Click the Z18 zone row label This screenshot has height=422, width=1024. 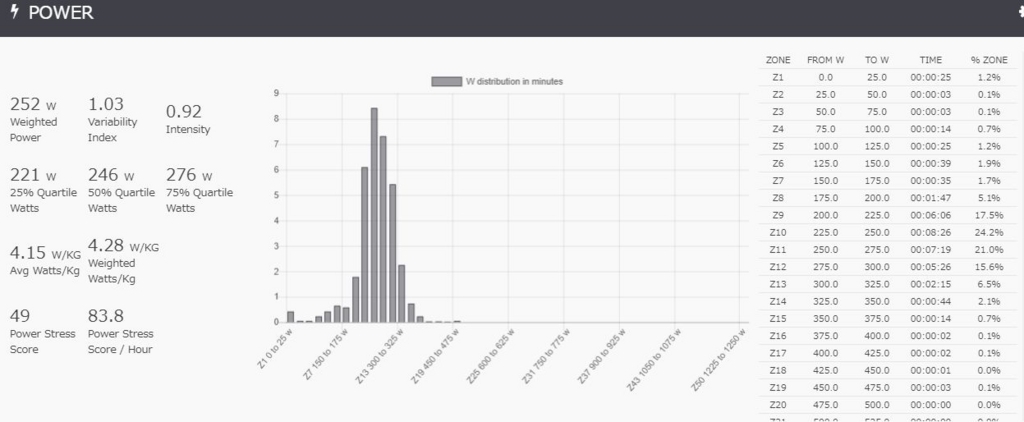778,370
